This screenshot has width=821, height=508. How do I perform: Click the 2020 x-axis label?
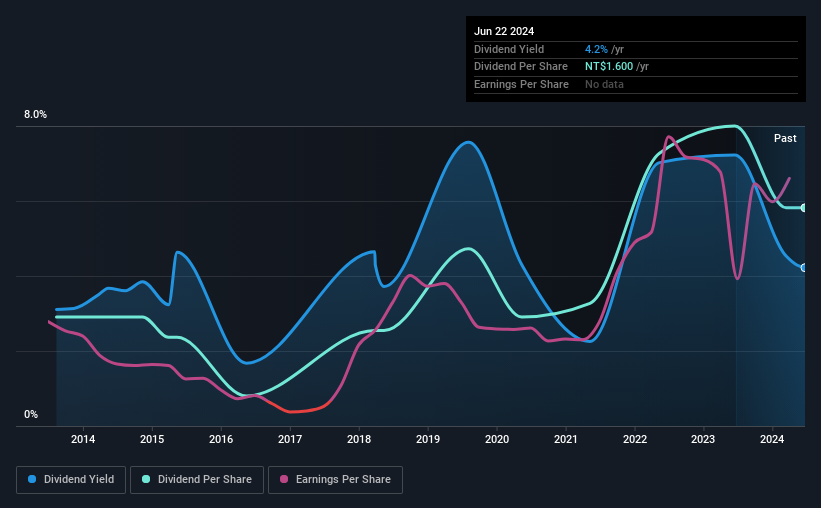click(x=497, y=439)
